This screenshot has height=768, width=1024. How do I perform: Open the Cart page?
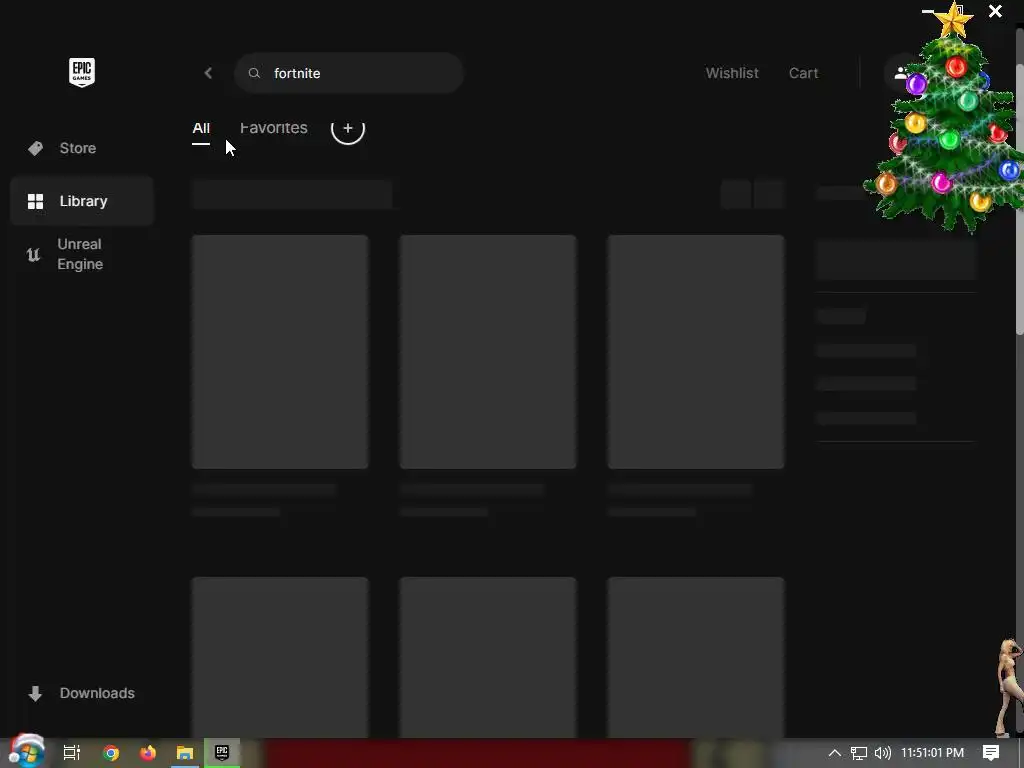(x=803, y=73)
